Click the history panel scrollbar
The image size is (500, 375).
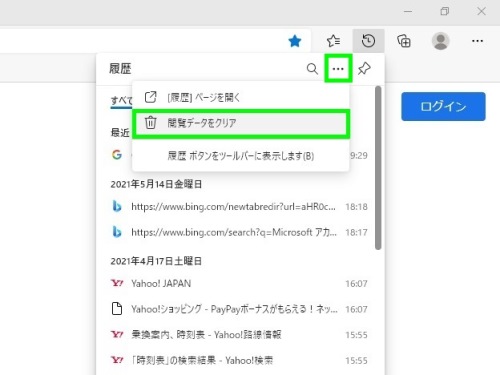click(378, 168)
